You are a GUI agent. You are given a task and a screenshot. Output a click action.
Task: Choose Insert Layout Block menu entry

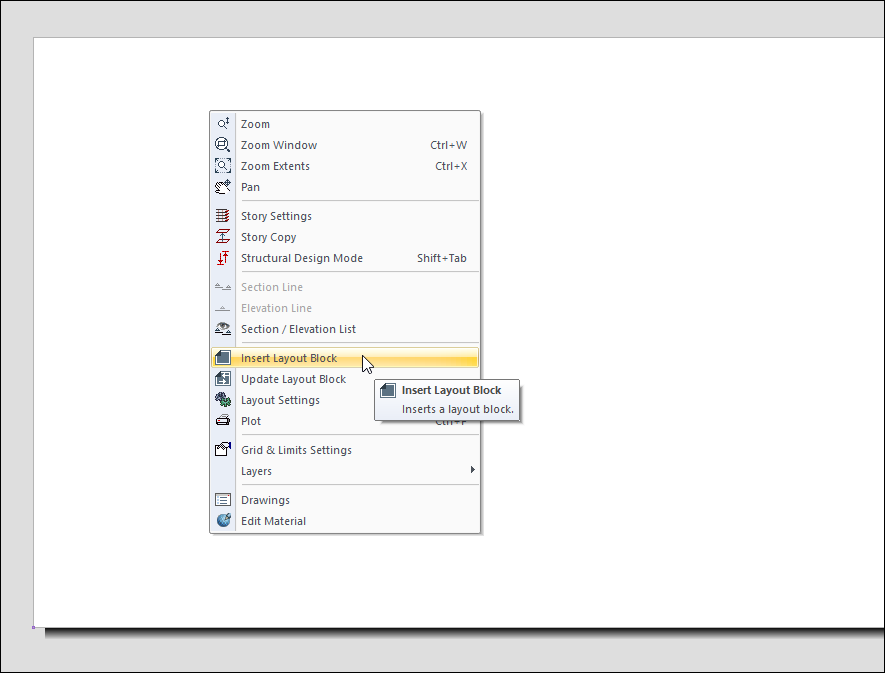coord(289,358)
